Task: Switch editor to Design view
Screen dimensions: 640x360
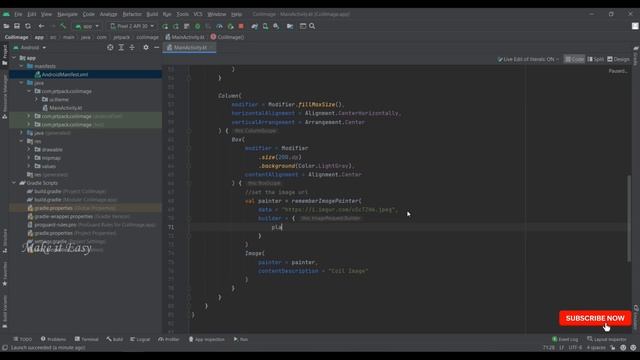Action: (618, 59)
